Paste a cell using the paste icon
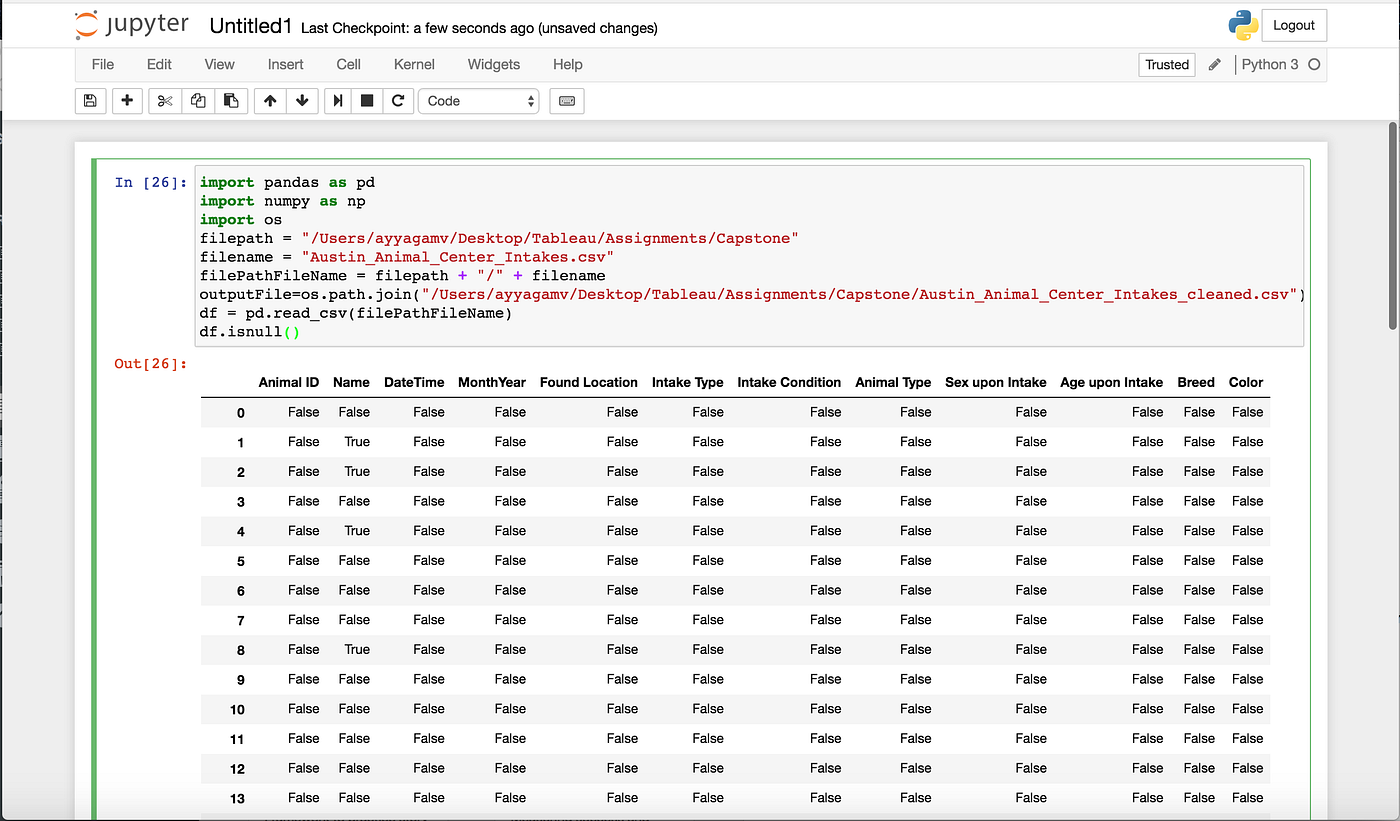 coord(231,100)
